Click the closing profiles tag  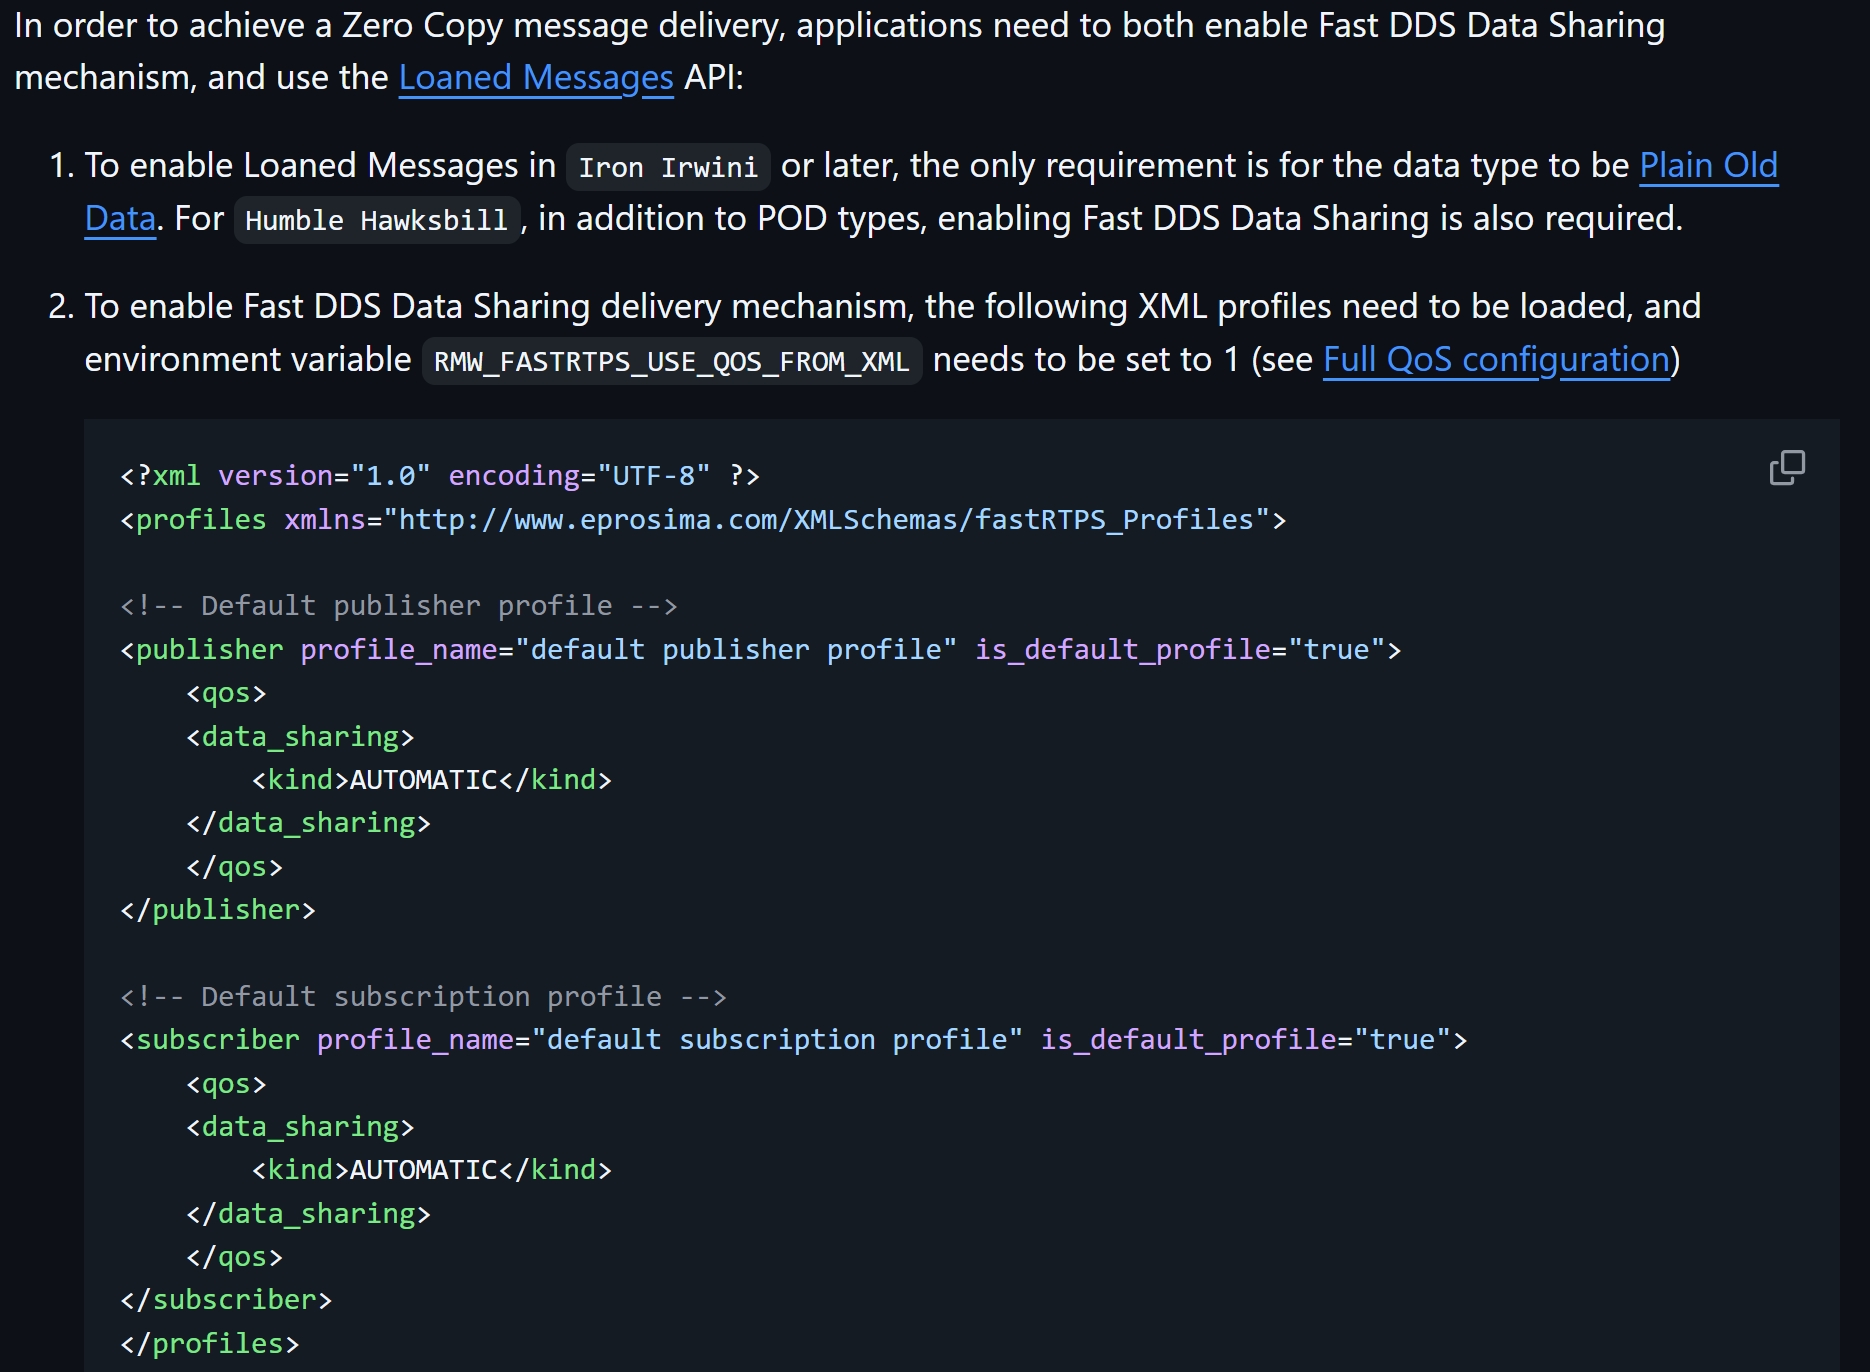tap(210, 1344)
